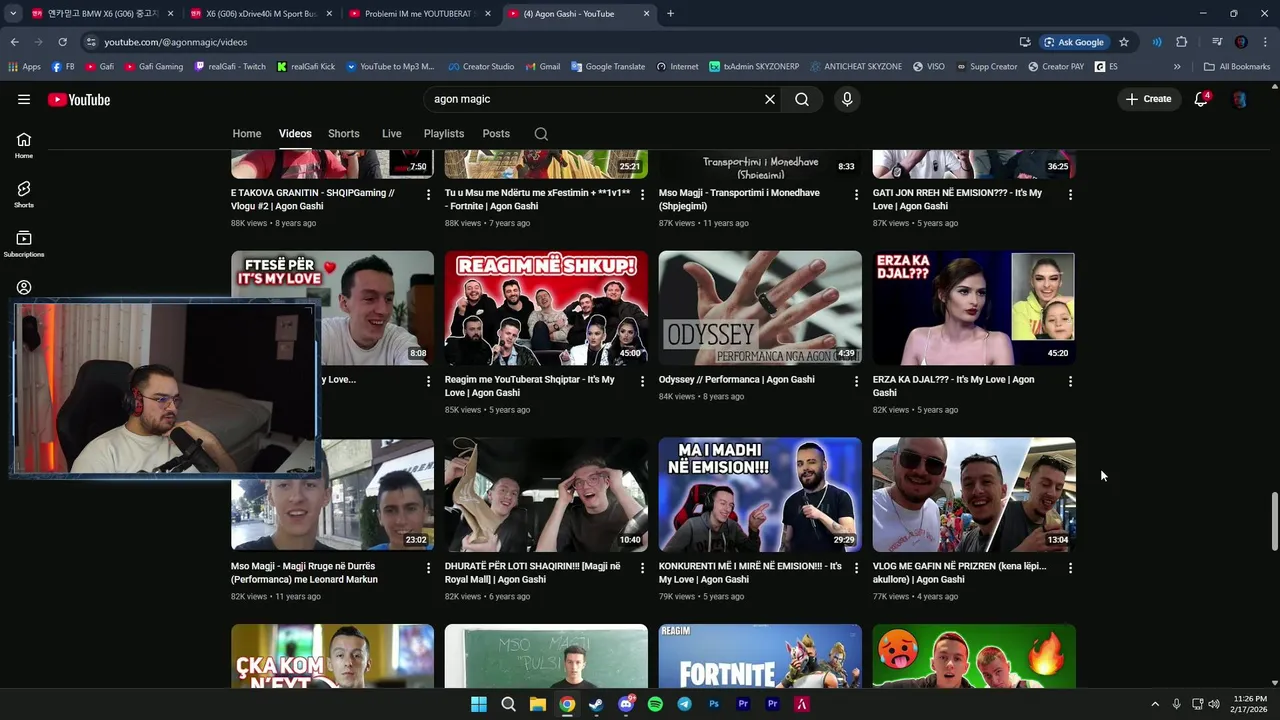Open taskbar clock showing 11:26 PM
Screen dimensions: 1280x720
(x=1250, y=704)
